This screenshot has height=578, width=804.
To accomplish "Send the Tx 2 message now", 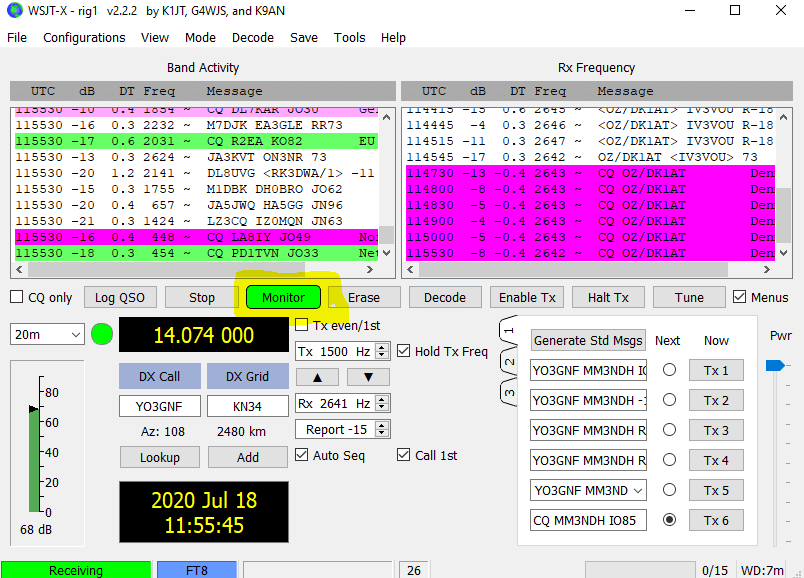I will (x=716, y=400).
